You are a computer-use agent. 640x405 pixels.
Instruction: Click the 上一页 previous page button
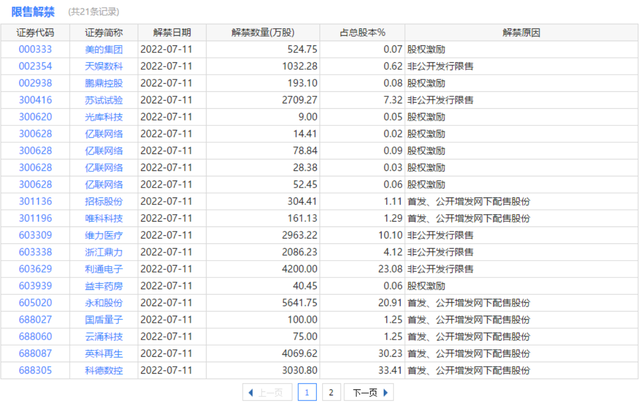coord(267,392)
